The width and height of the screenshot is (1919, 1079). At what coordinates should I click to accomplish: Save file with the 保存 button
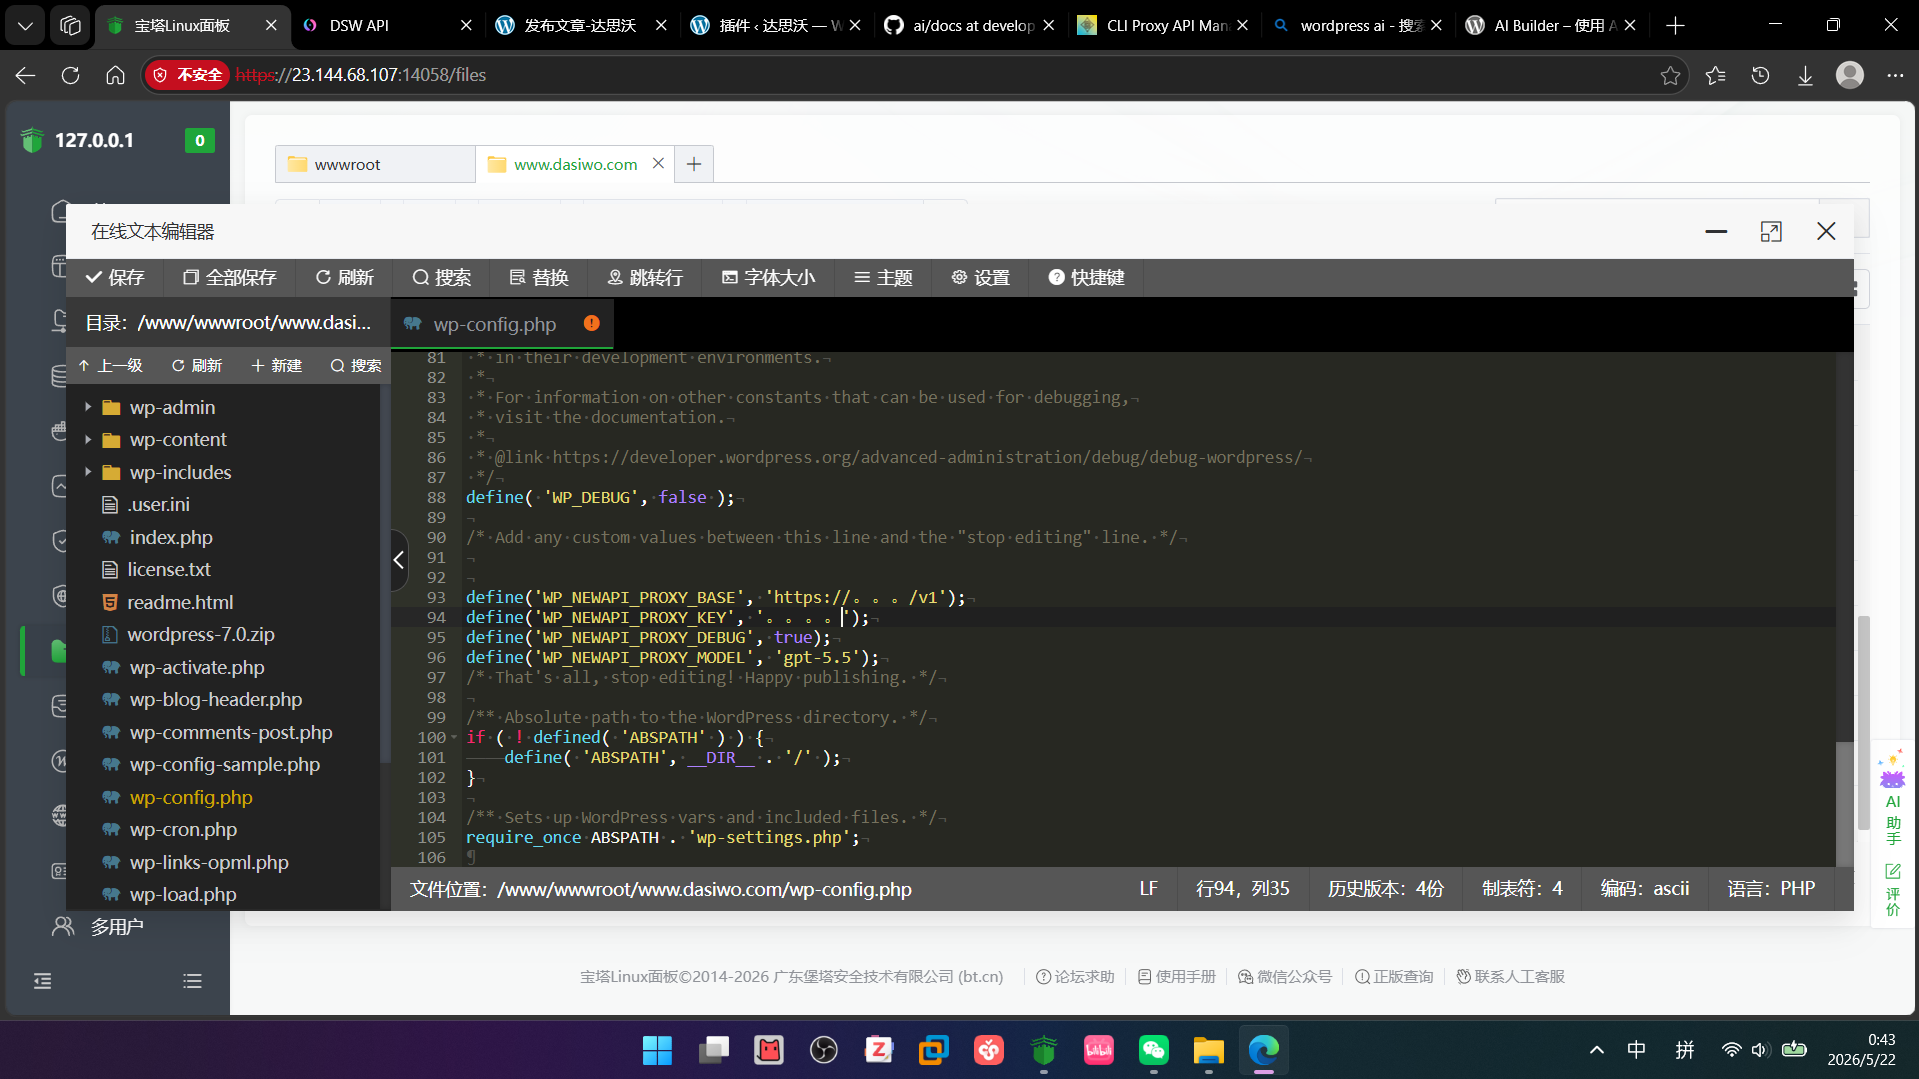coord(115,277)
